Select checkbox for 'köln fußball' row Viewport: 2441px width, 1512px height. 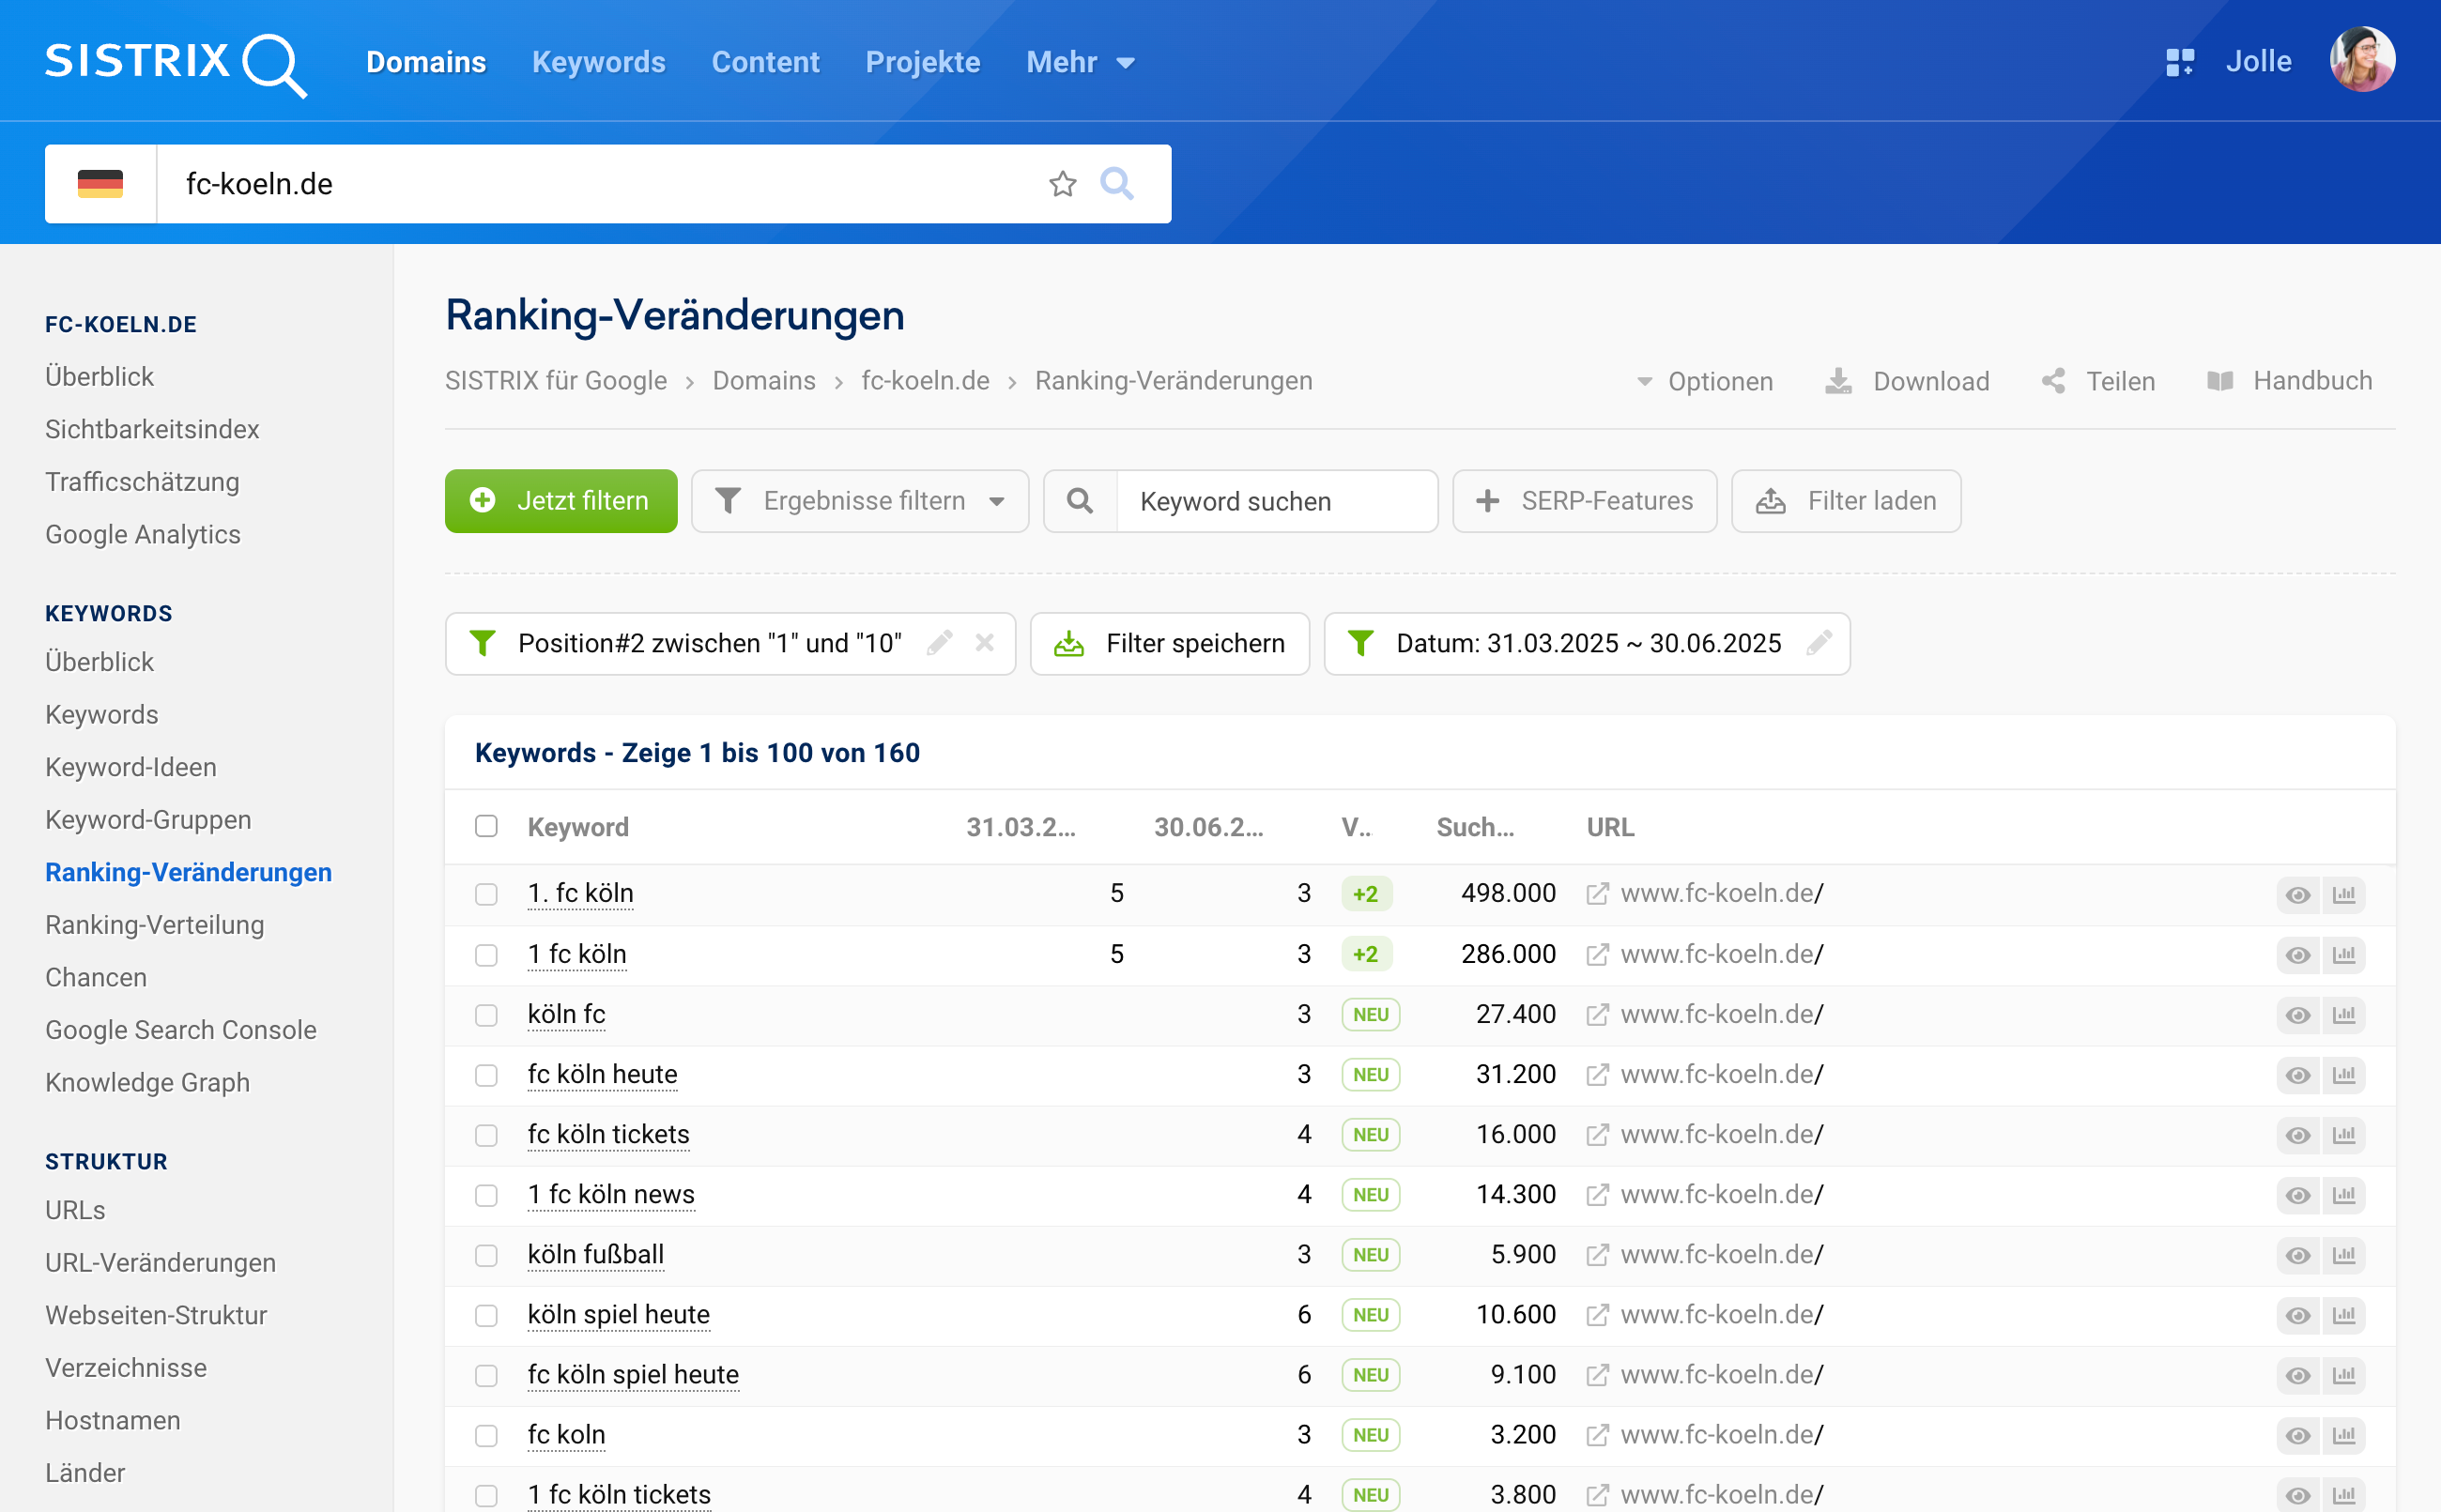pyautogui.click(x=486, y=1255)
